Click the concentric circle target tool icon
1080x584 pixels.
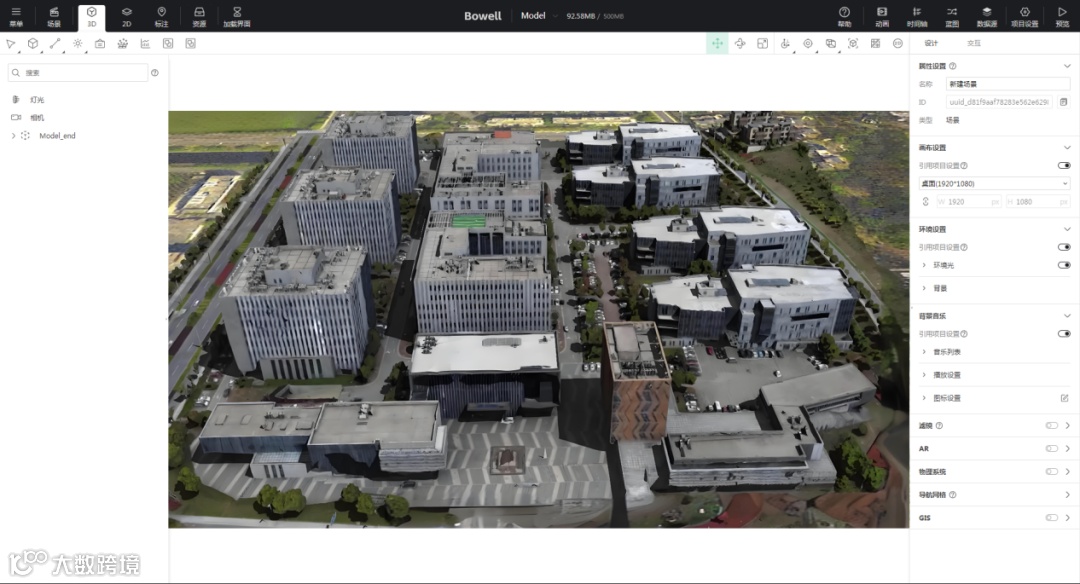click(808, 43)
